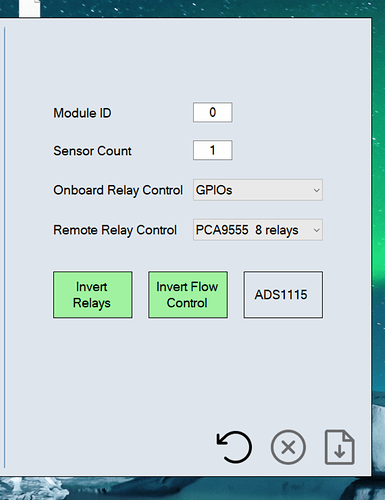Click the Module ID input field
Image resolution: width=385 pixels, height=500 pixels.
[x=213, y=112]
